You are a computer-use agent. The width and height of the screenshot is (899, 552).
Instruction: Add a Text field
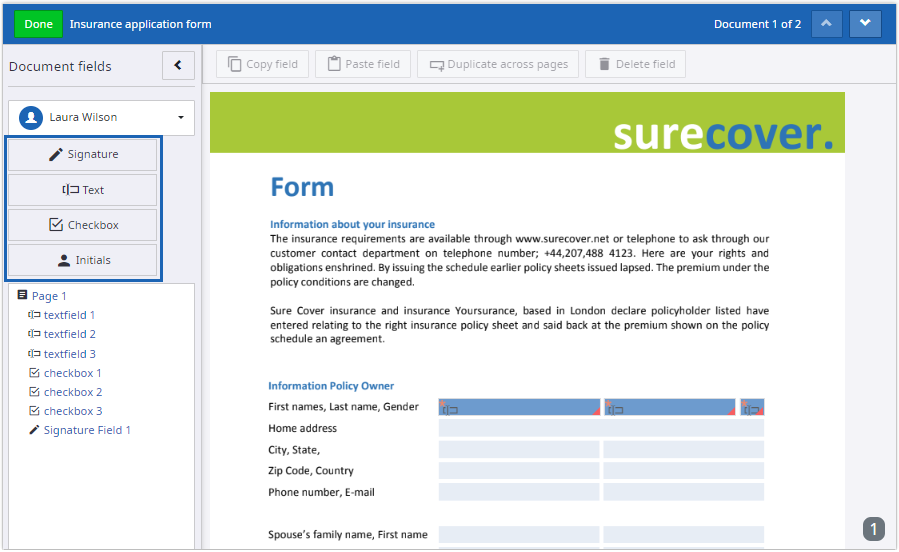point(83,190)
